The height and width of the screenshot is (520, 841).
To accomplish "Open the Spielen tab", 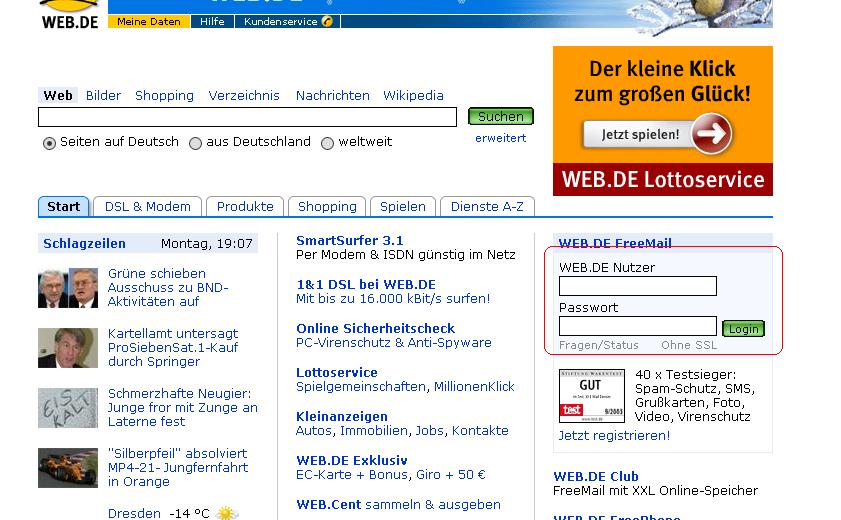I will point(403,206).
